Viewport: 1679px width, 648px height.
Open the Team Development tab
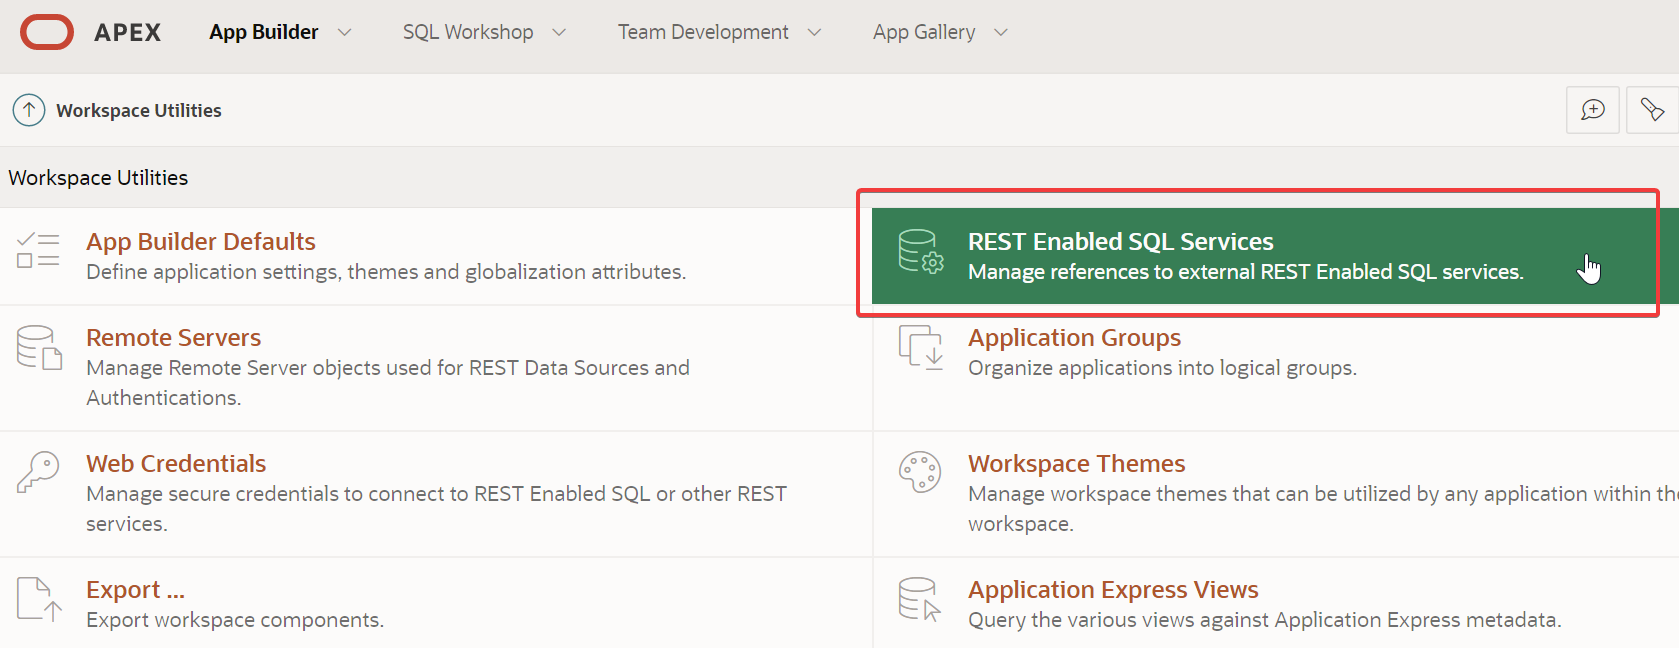[x=703, y=32]
